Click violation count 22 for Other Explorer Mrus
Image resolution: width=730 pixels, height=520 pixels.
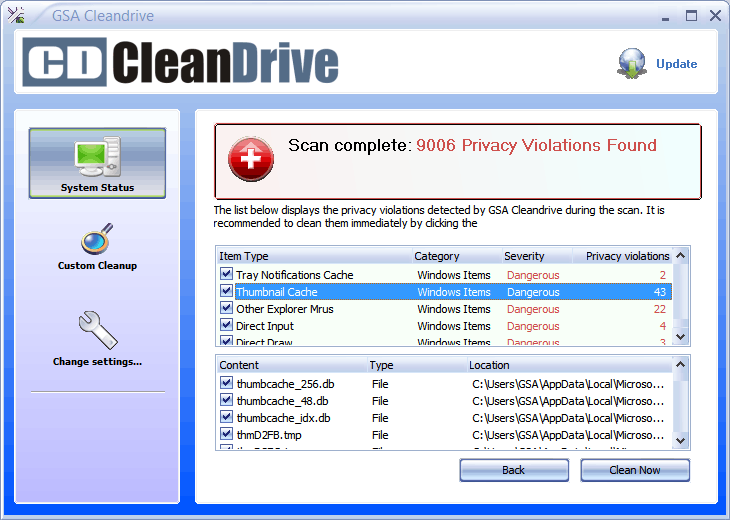(x=660, y=309)
